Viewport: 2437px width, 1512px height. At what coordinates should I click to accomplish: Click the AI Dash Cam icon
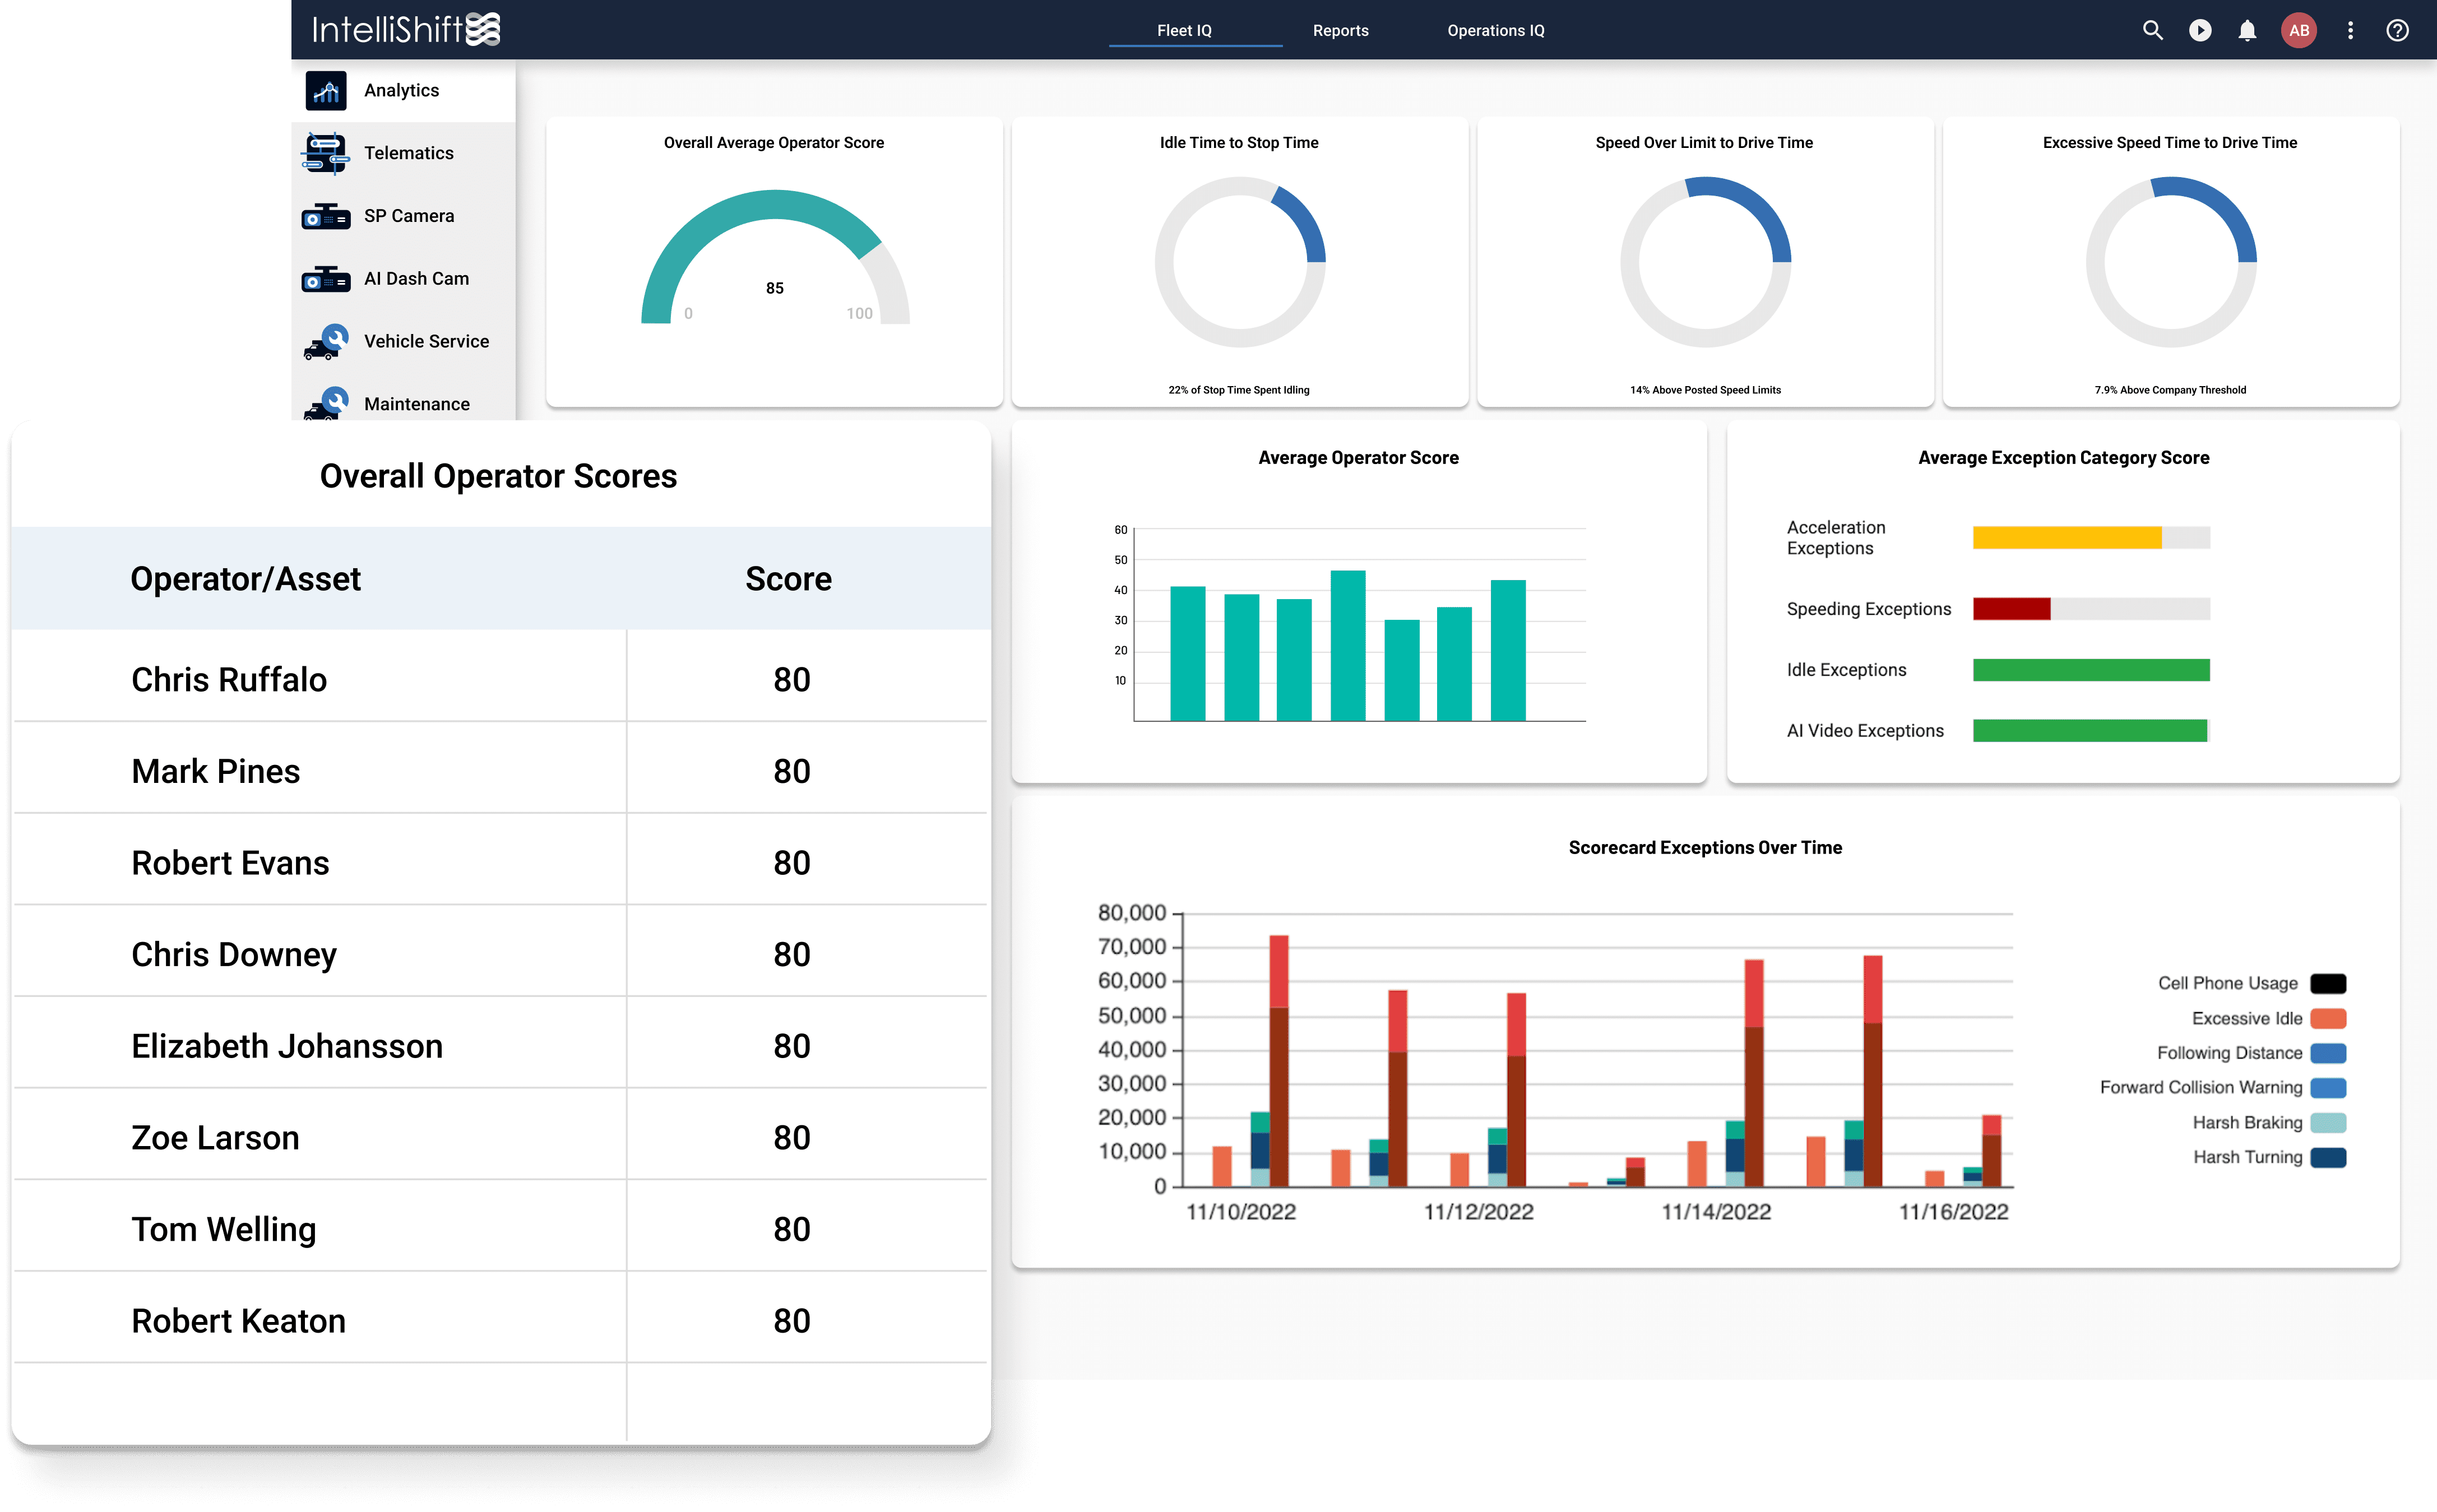(x=326, y=279)
